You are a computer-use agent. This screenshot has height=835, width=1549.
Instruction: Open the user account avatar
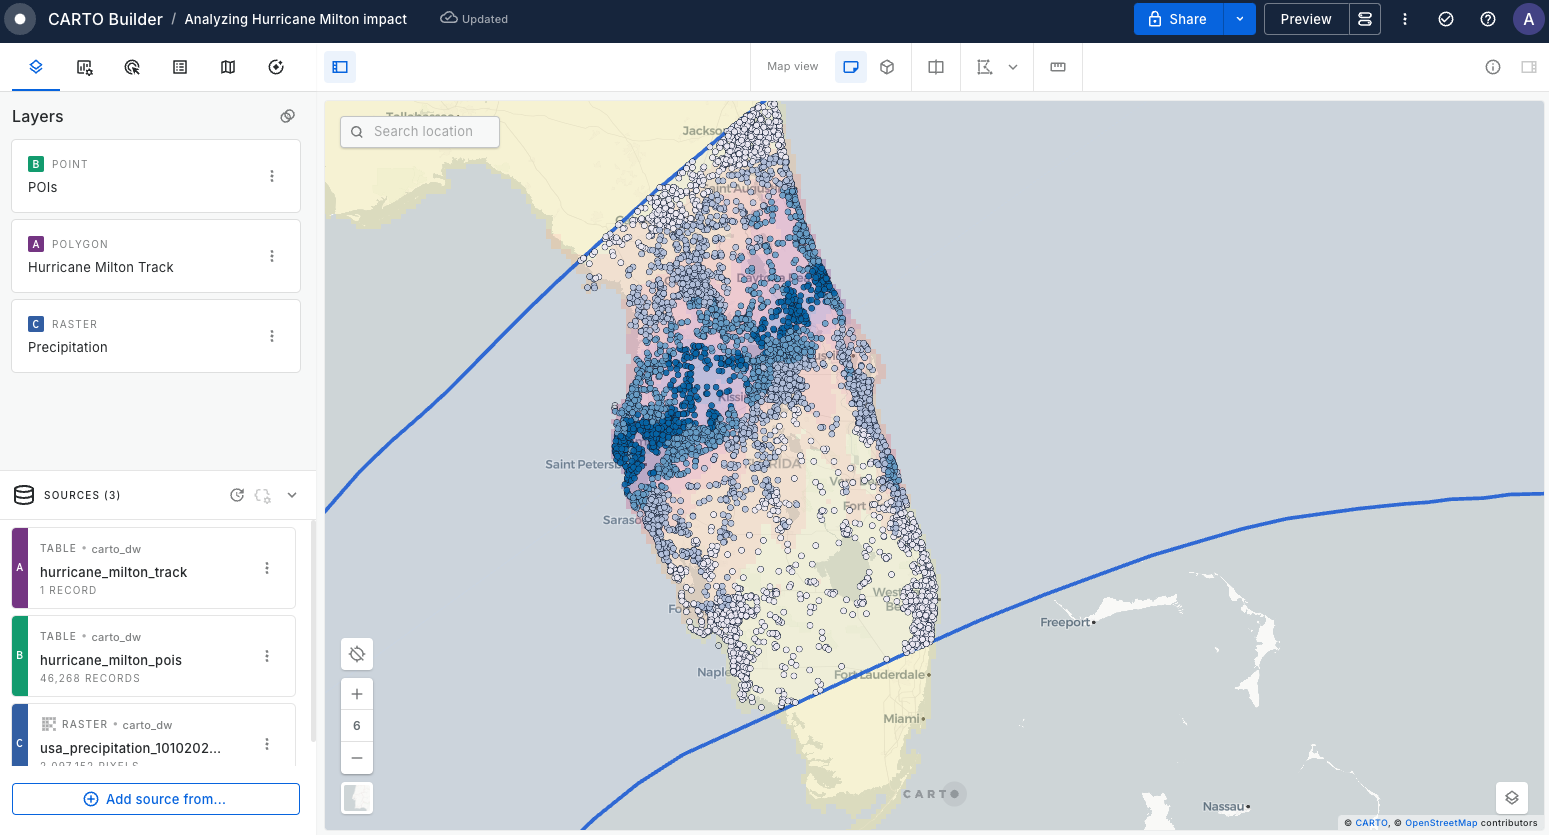(1529, 19)
